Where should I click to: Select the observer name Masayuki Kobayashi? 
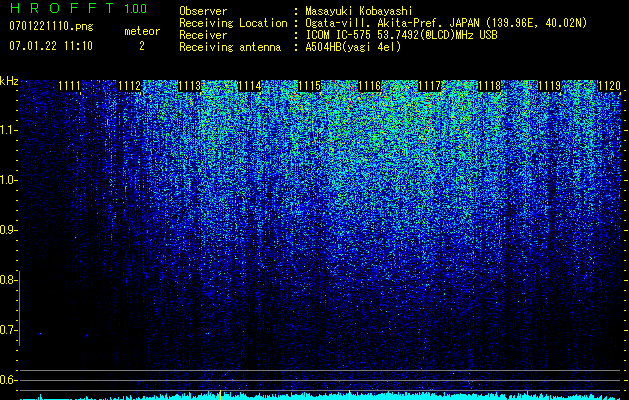coord(359,11)
